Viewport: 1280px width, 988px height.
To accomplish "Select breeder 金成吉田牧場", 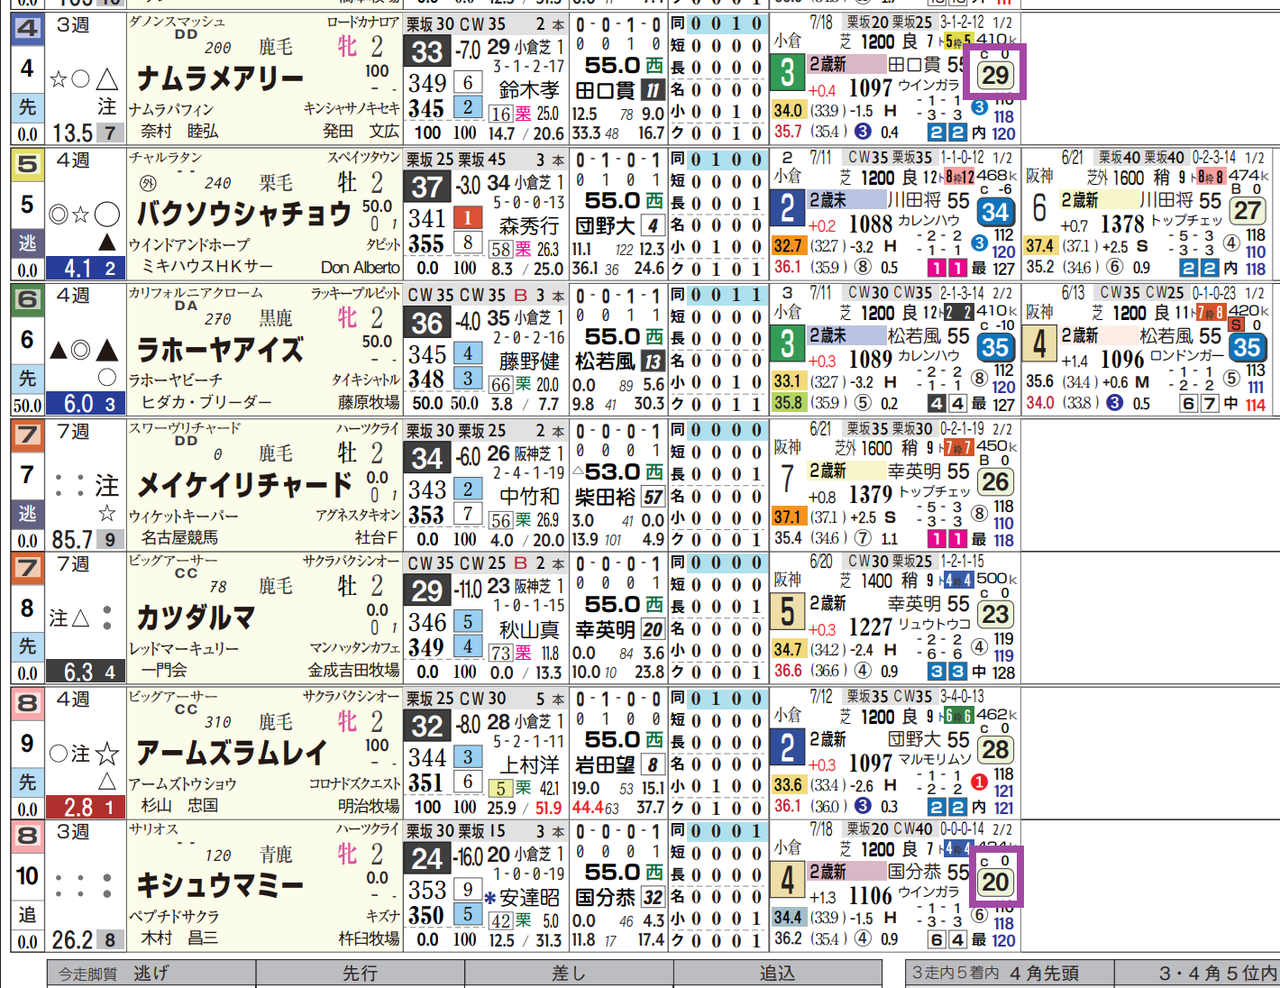I will click(x=354, y=671).
